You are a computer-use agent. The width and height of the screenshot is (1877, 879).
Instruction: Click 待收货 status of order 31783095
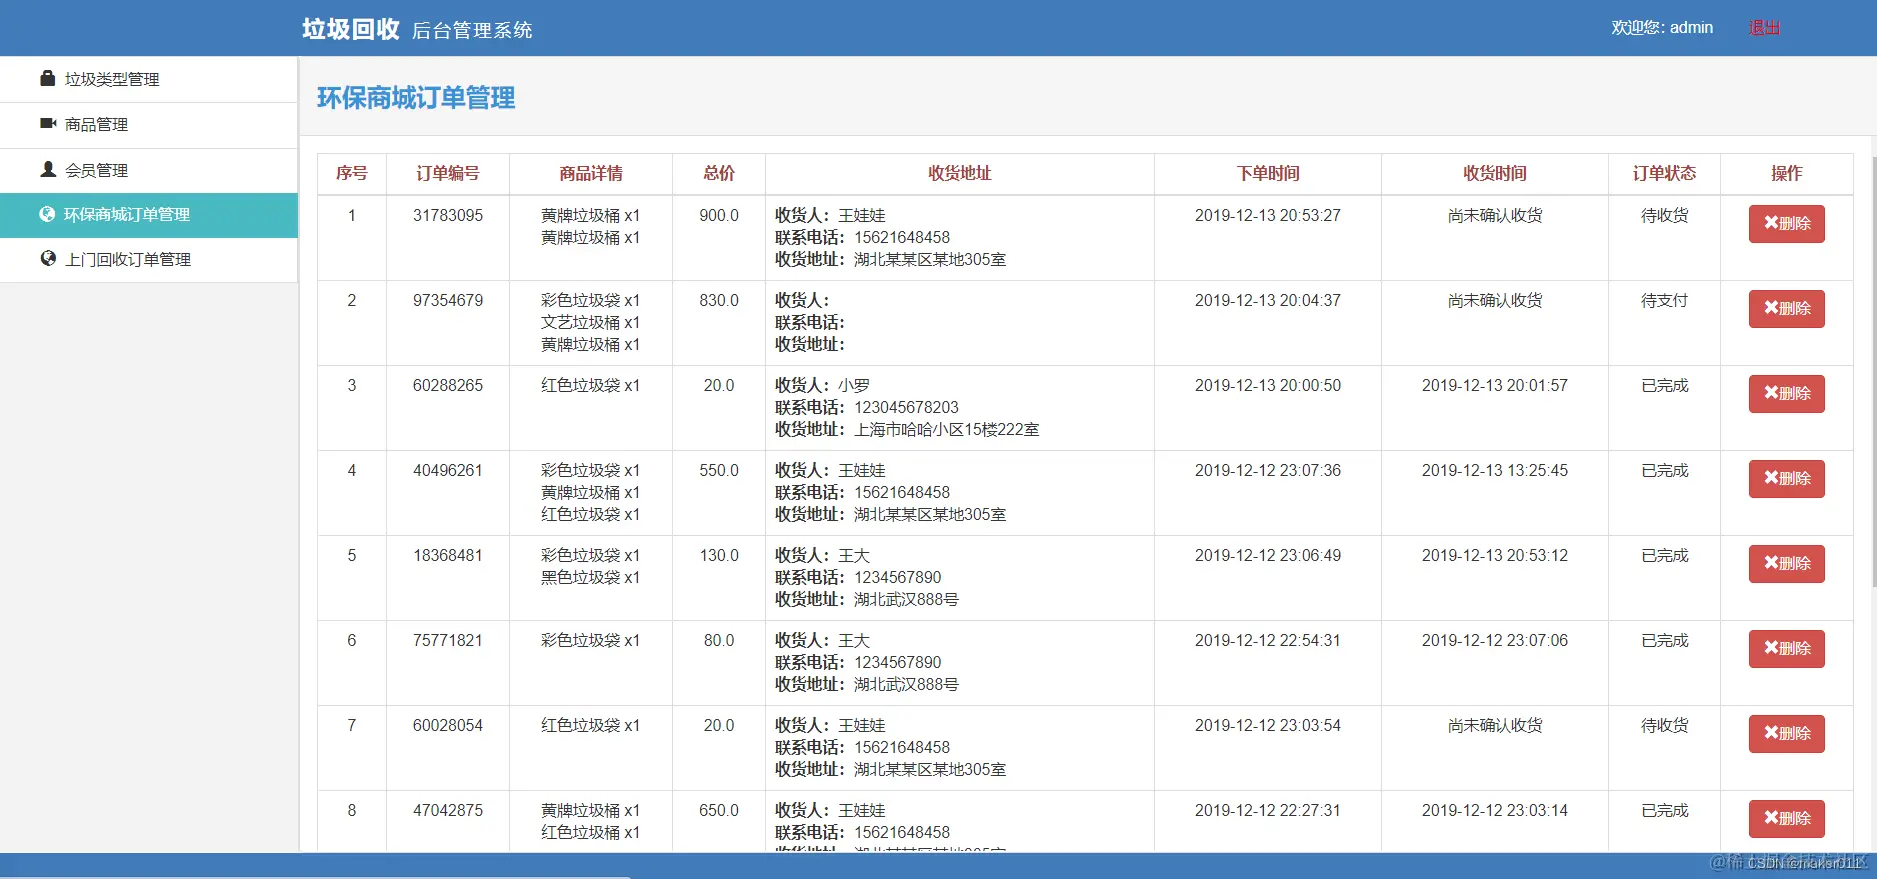(x=1664, y=216)
